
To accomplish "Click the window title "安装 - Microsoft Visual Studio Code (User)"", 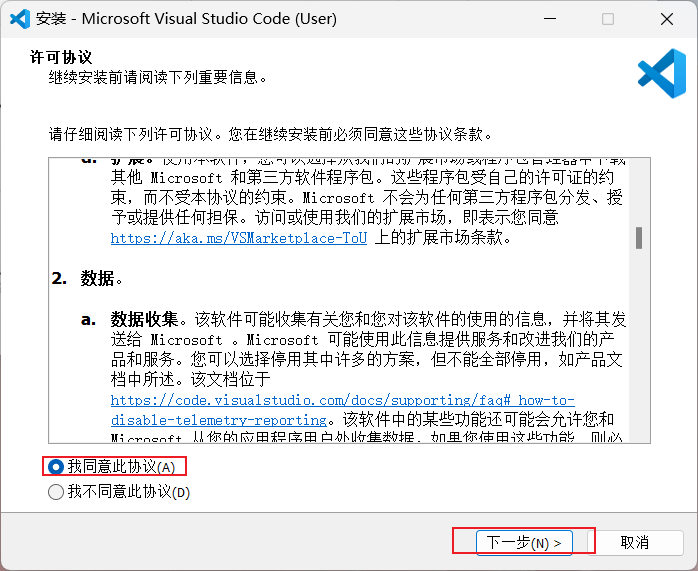I will (187, 19).
